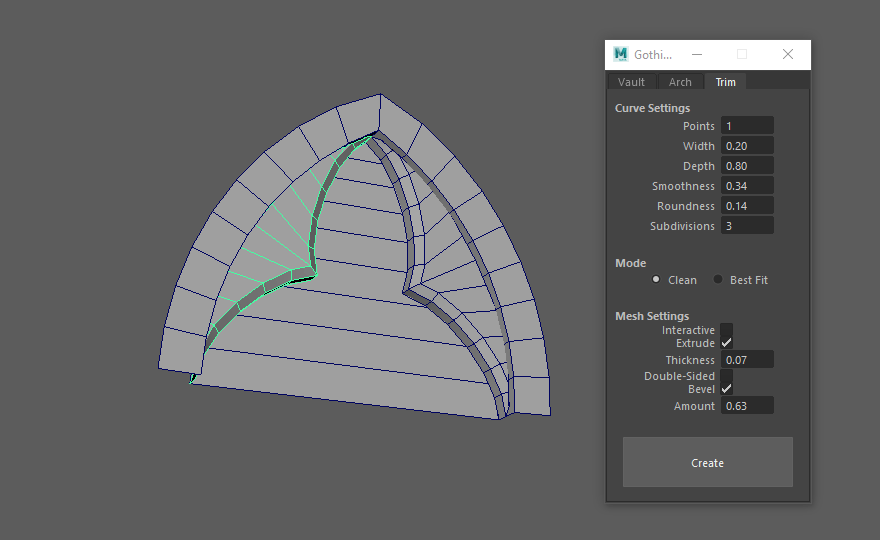
Task: Switch to the Vault tab
Action: click(x=631, y=82)
